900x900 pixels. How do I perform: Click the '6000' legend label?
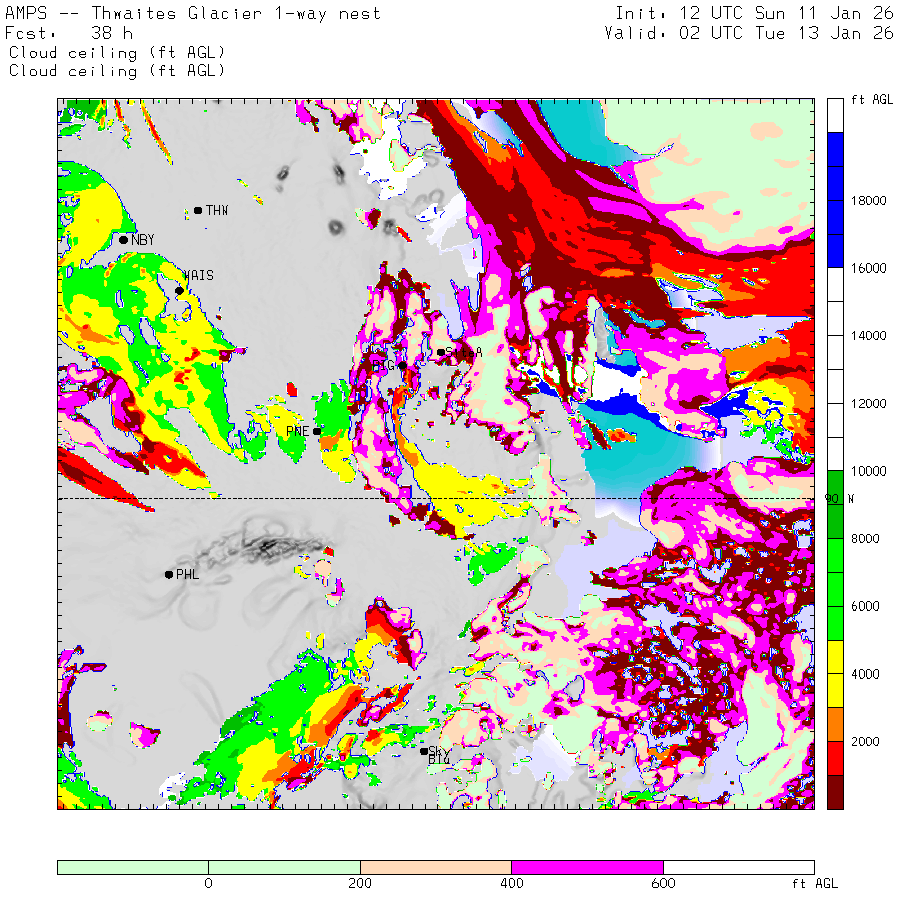click(865, 607)
